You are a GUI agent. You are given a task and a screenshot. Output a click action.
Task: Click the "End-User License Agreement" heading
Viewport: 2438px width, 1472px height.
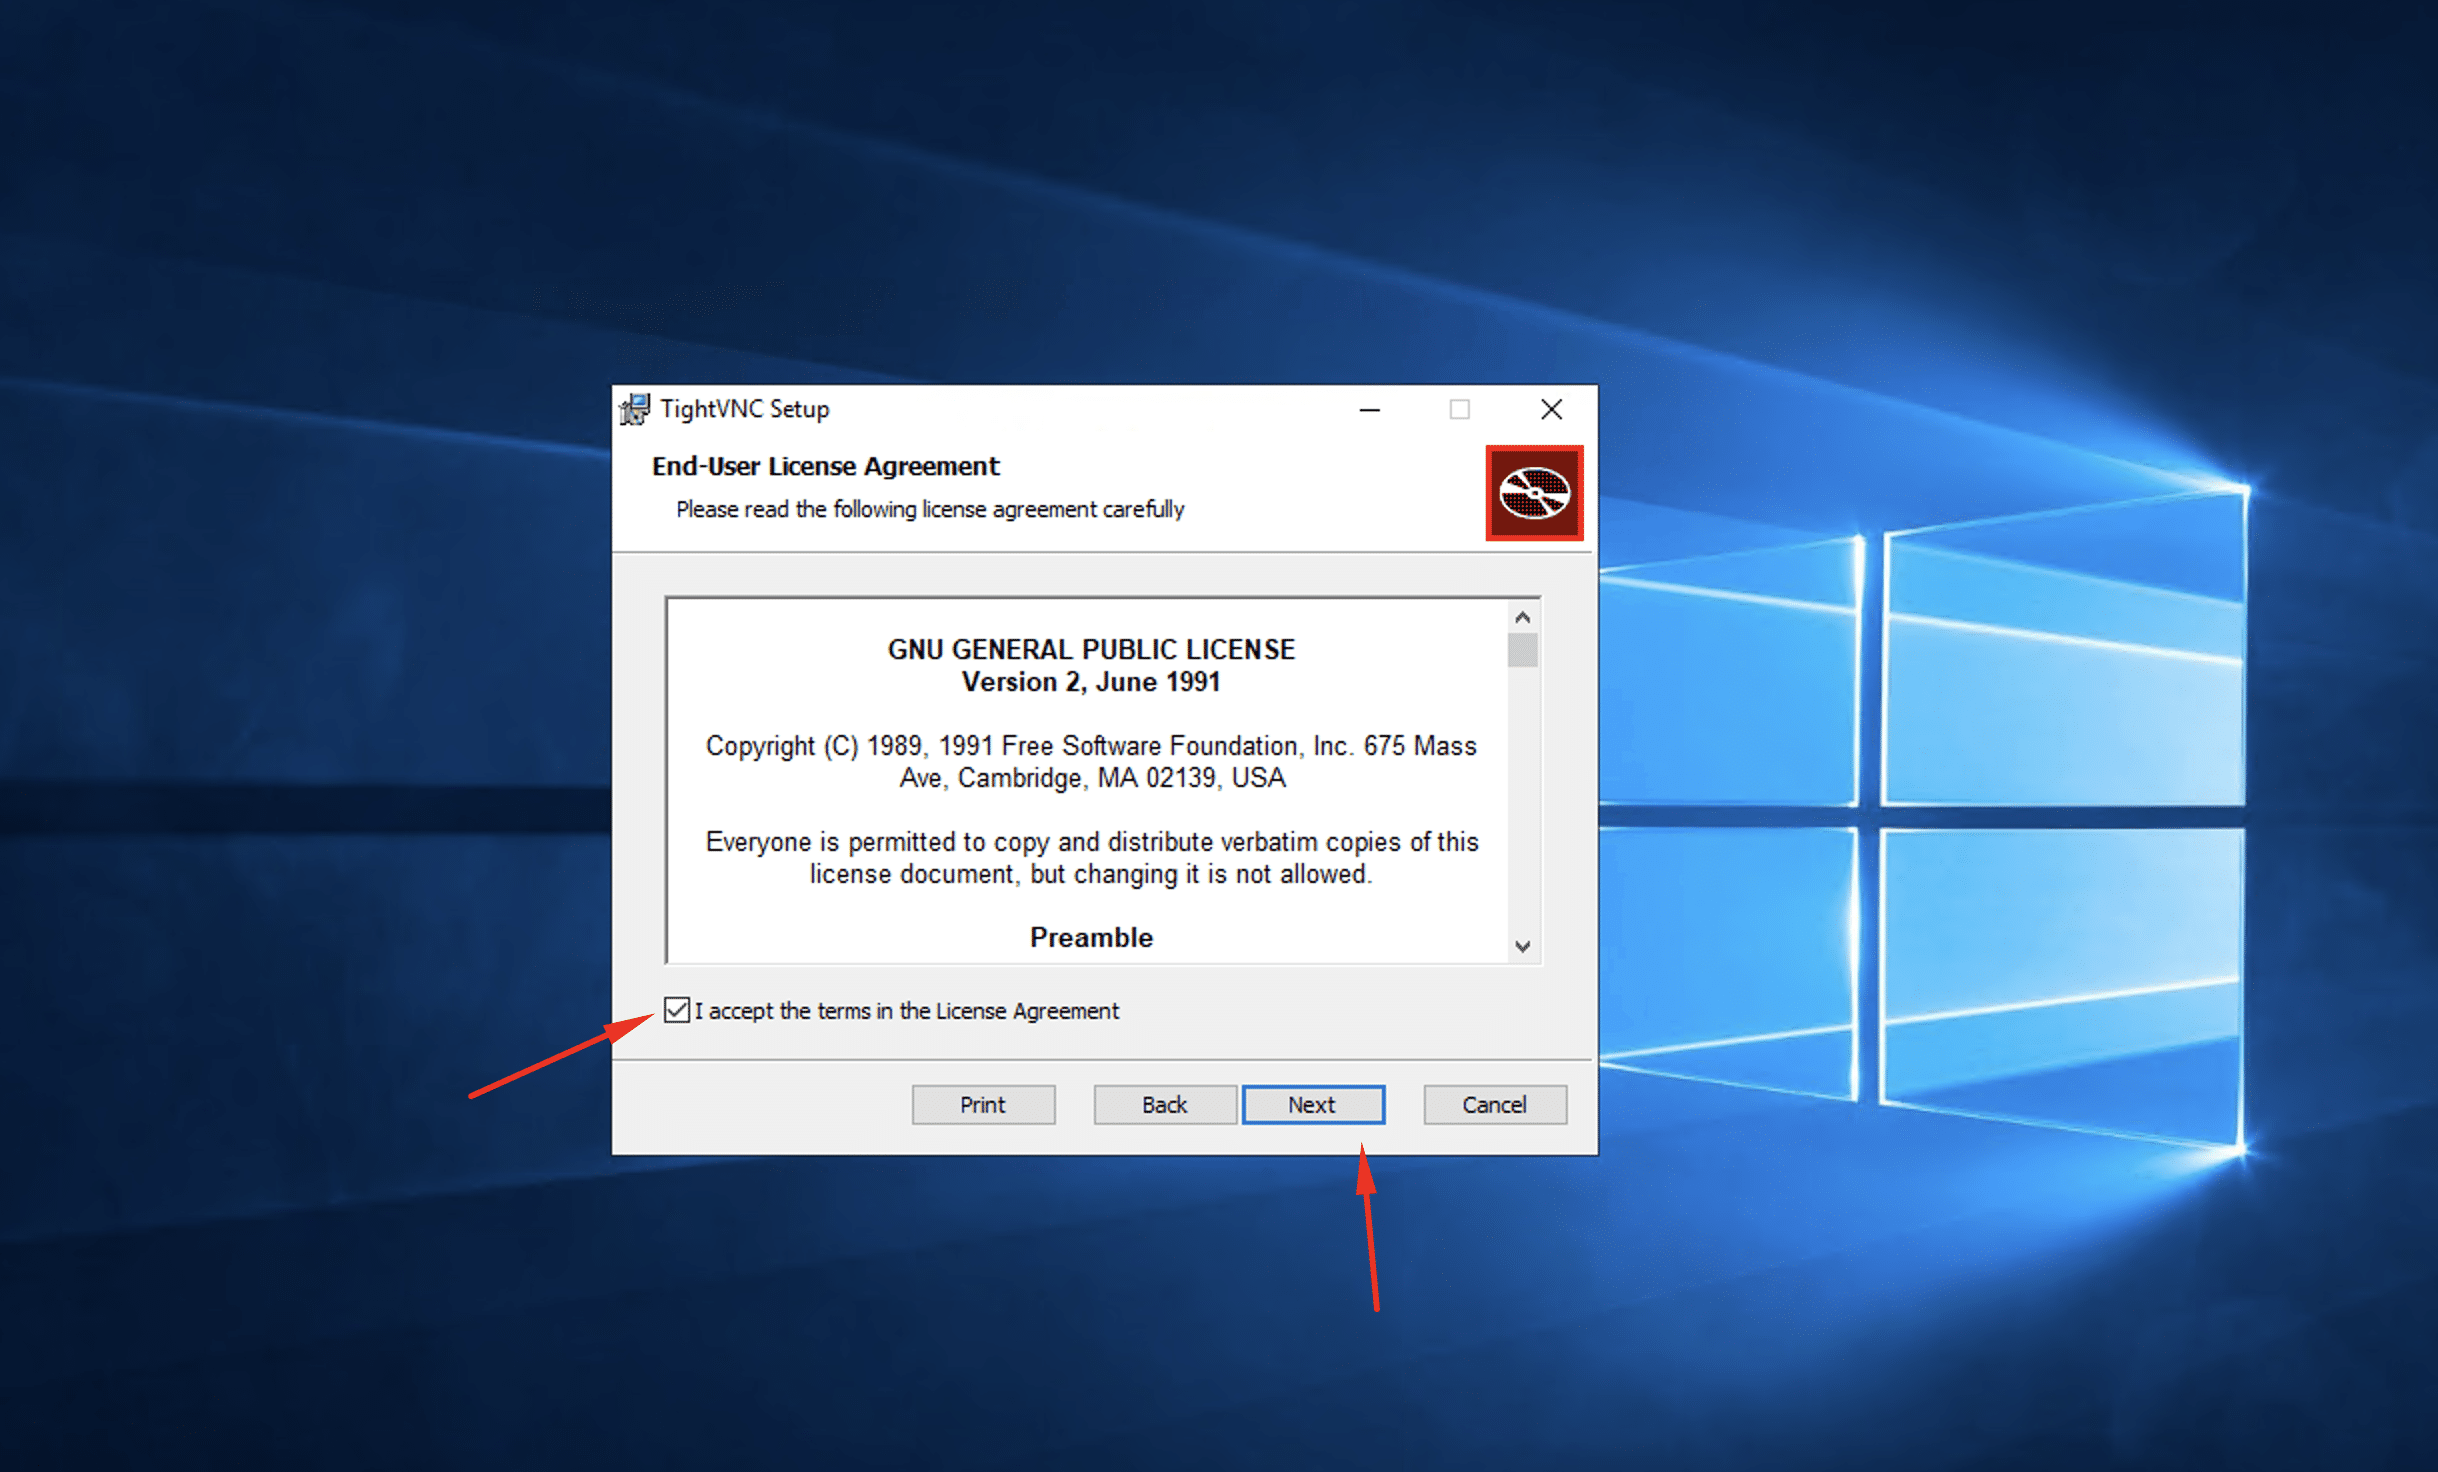825,466
